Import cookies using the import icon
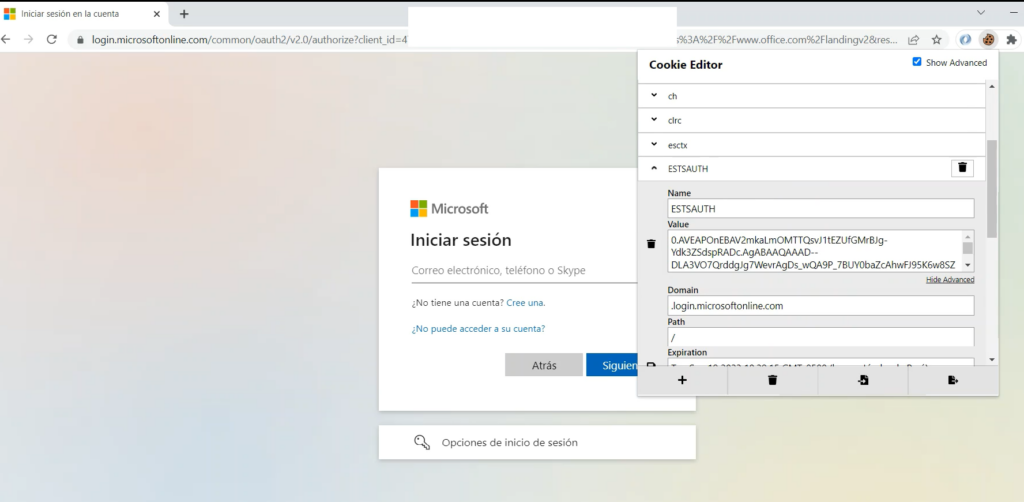The image size is (1024, 502). [863, 380]
